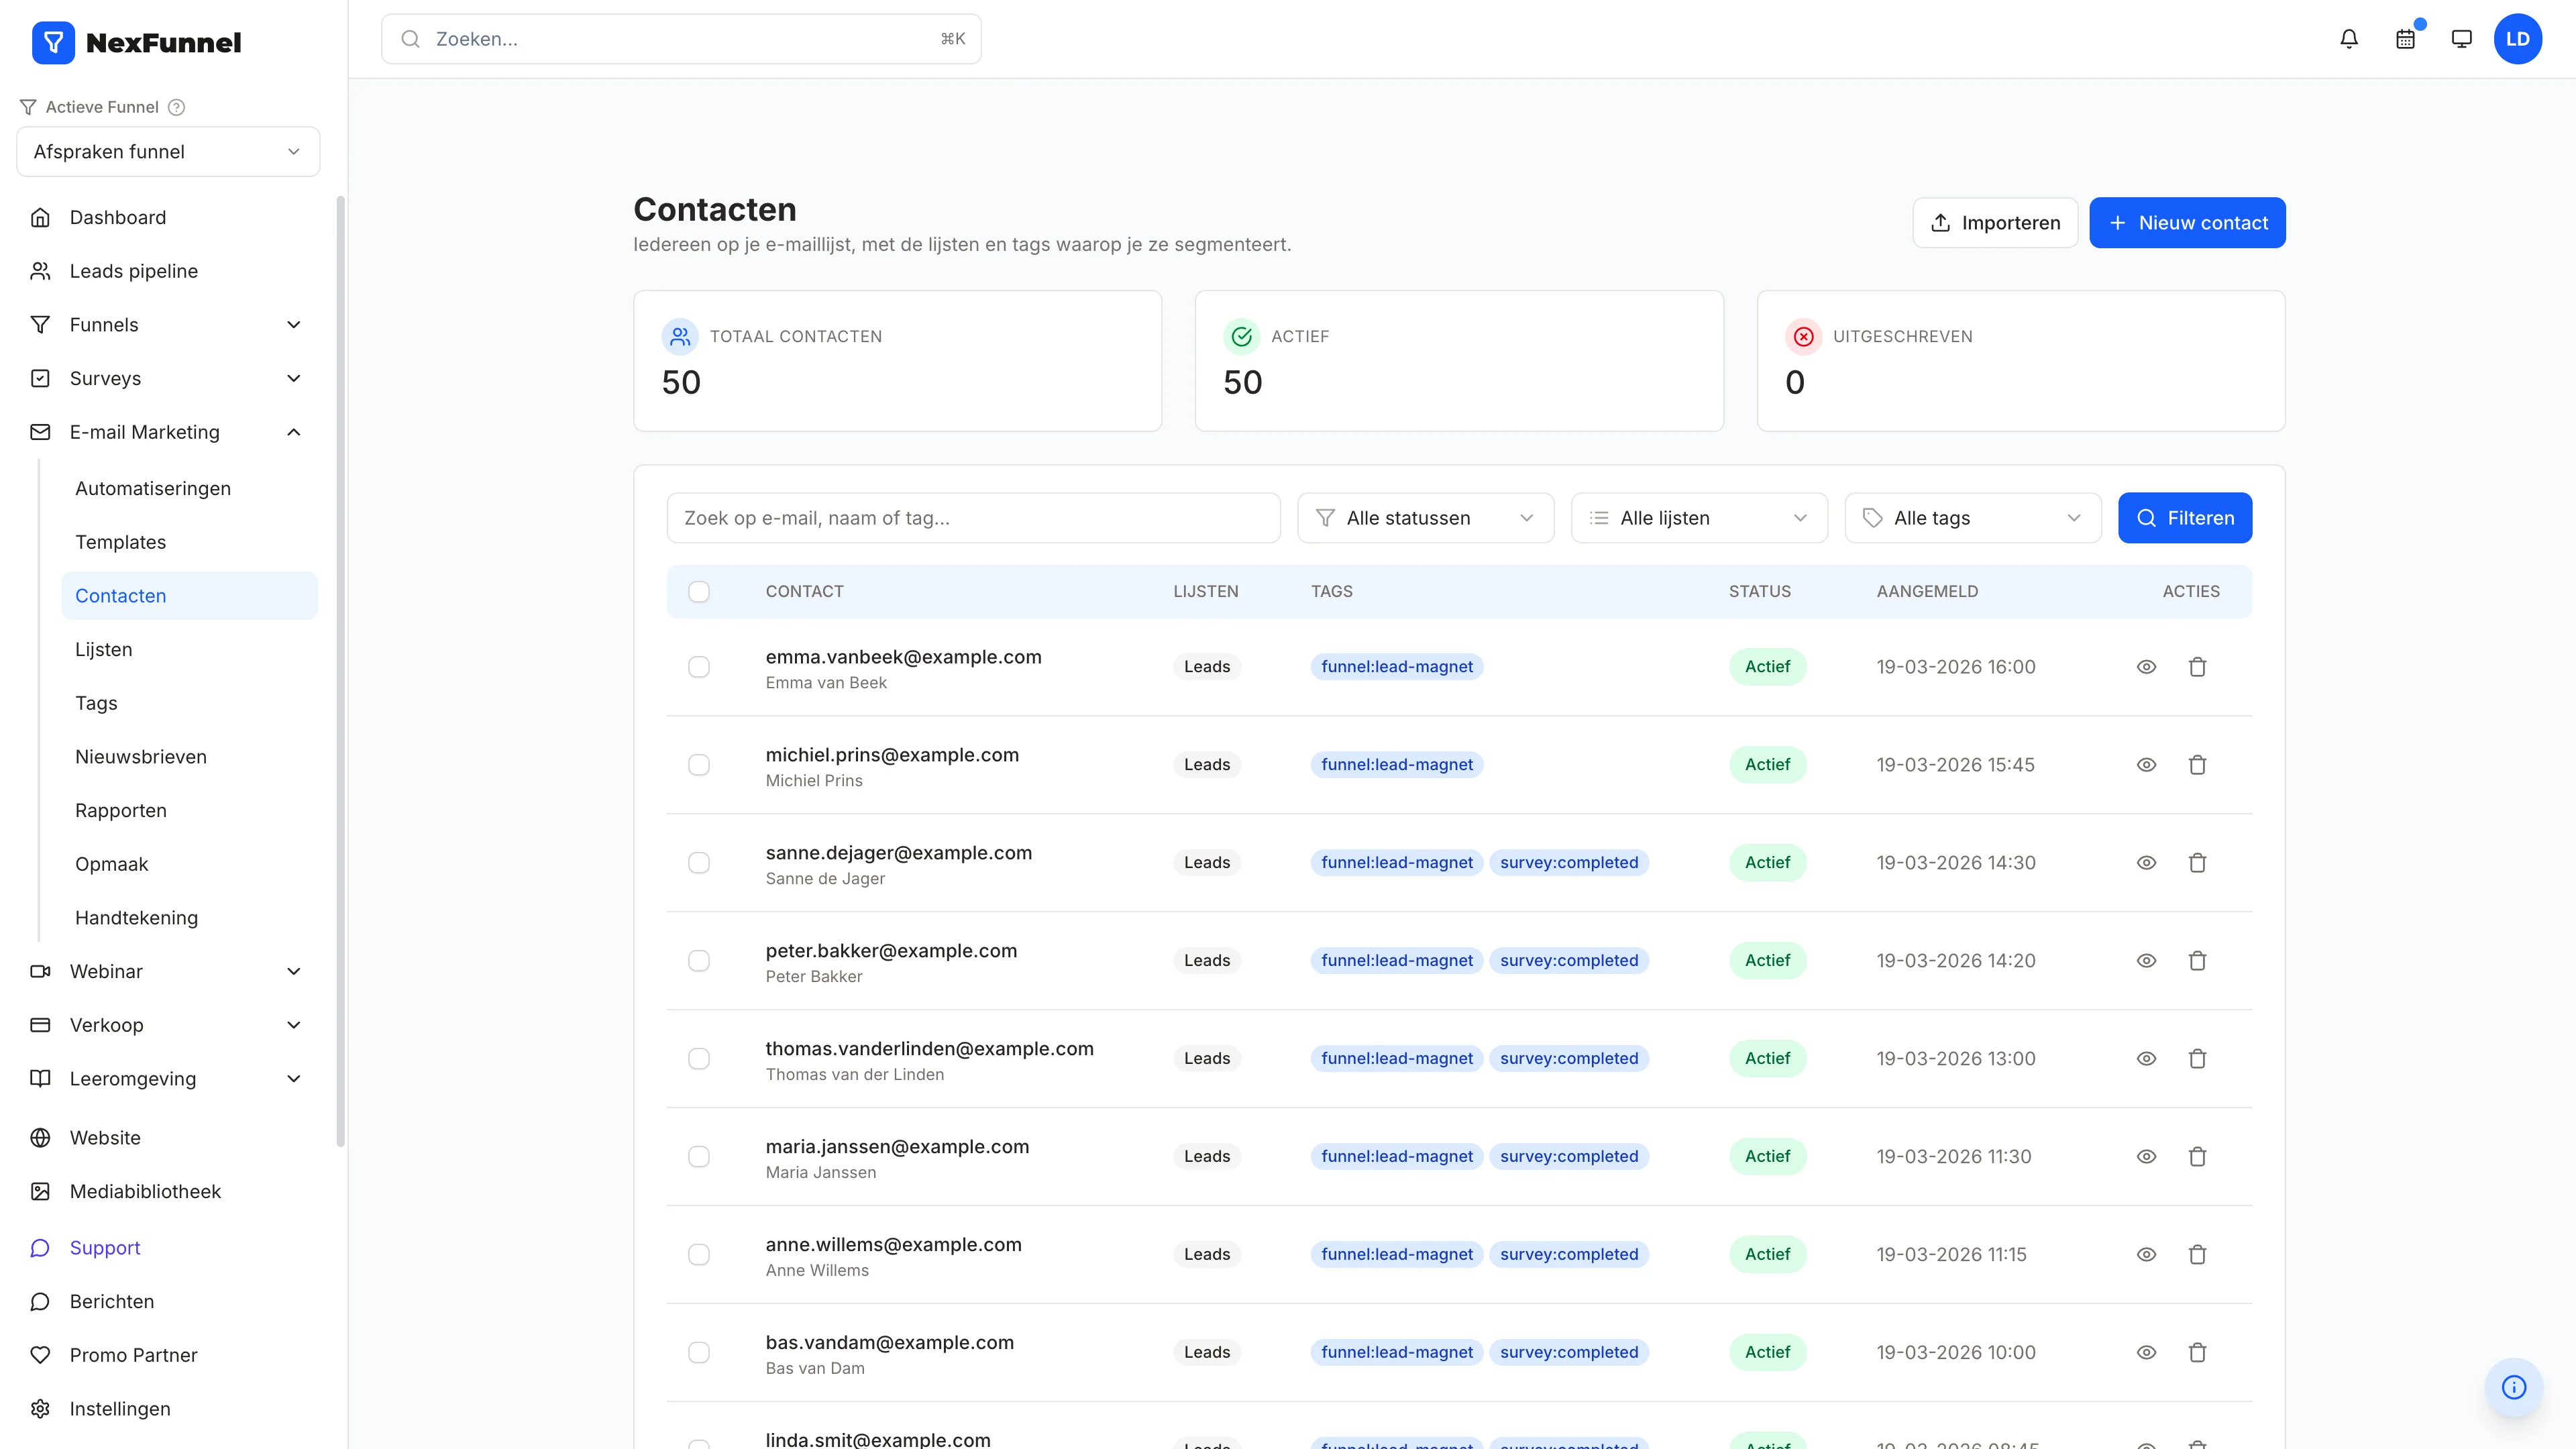View michiel.prins contact via eye icon
Screen dimensions: 2576x1449
2146,765
